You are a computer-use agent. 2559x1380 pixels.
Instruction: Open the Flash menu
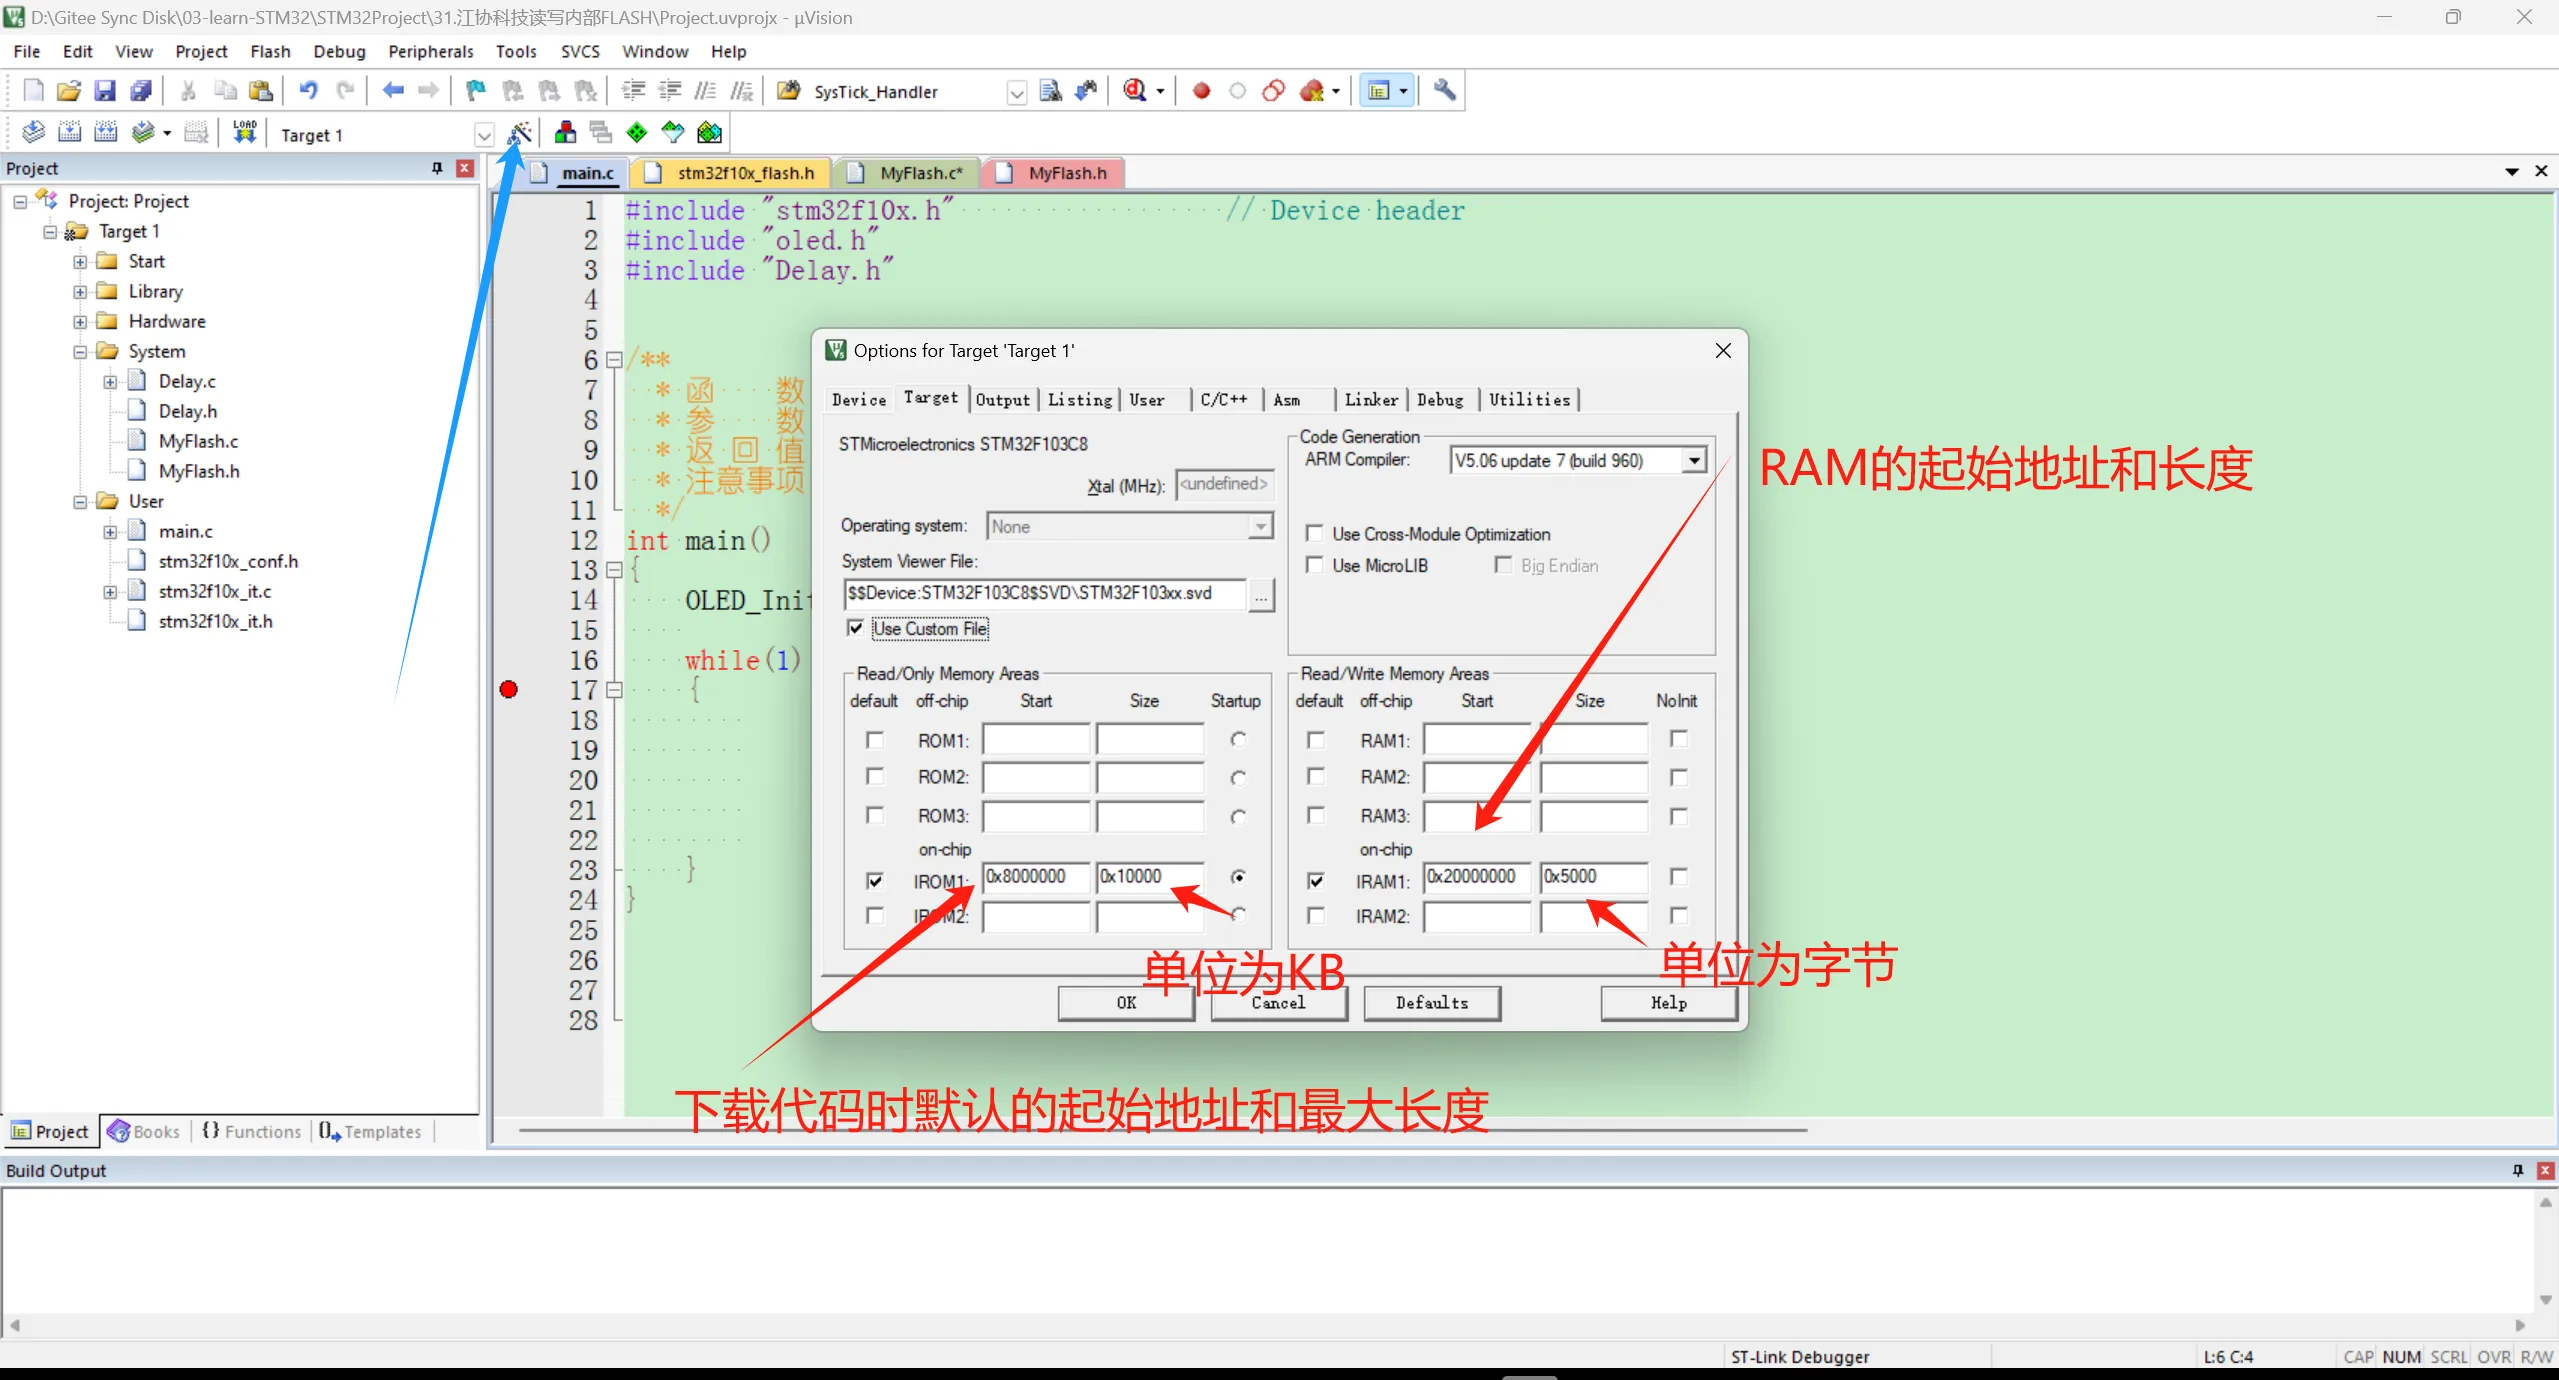point(270,51)
